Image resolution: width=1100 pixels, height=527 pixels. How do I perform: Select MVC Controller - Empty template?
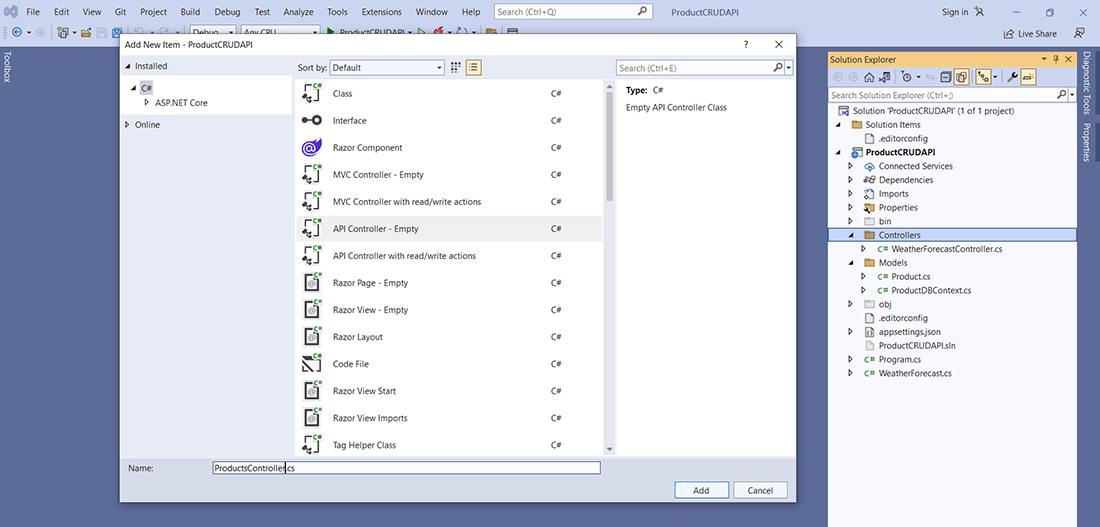[x=449, y=175]
